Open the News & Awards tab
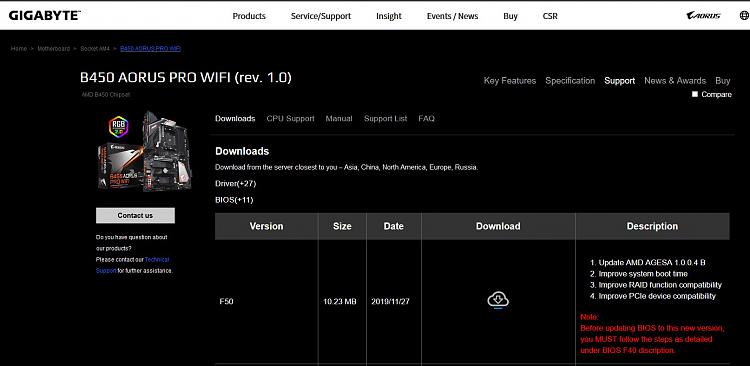The image size is (750, 366). (675, 81)
